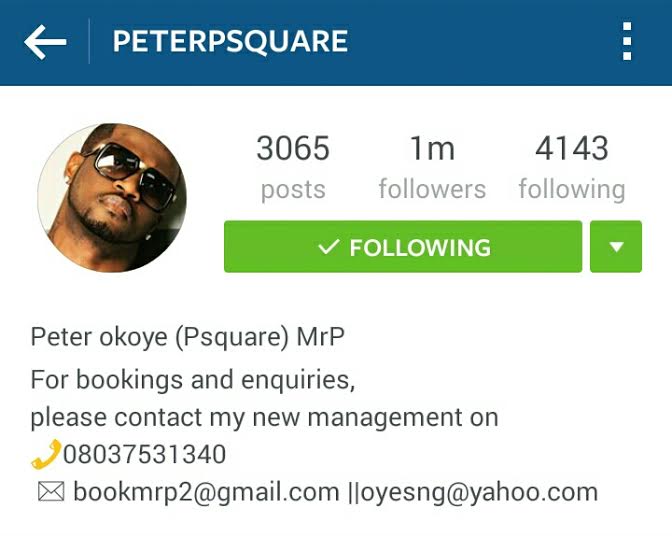
Task: Tap the back arrow icon
Action: tap(45, 42)
